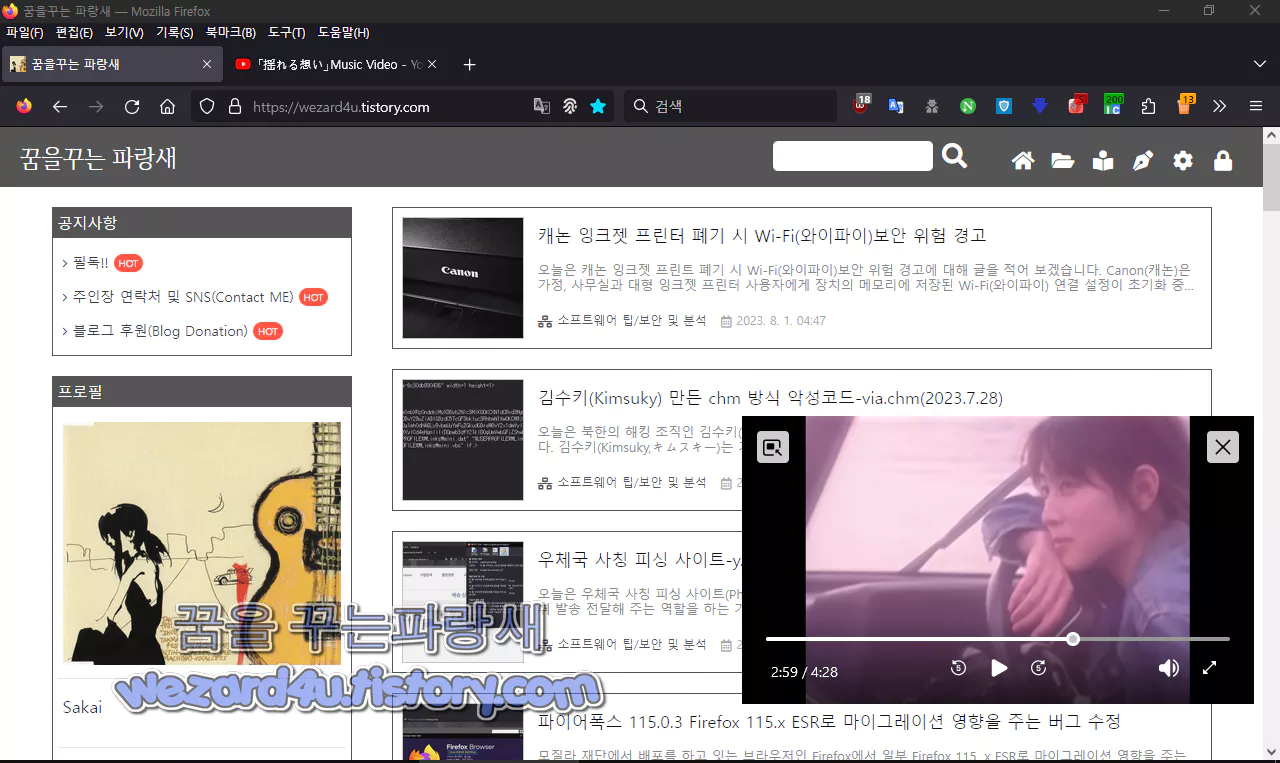This screenshot has height=763, width=1280.
Task: Open the red extension icon with badge 5
Action: (x=1077, y=105)
